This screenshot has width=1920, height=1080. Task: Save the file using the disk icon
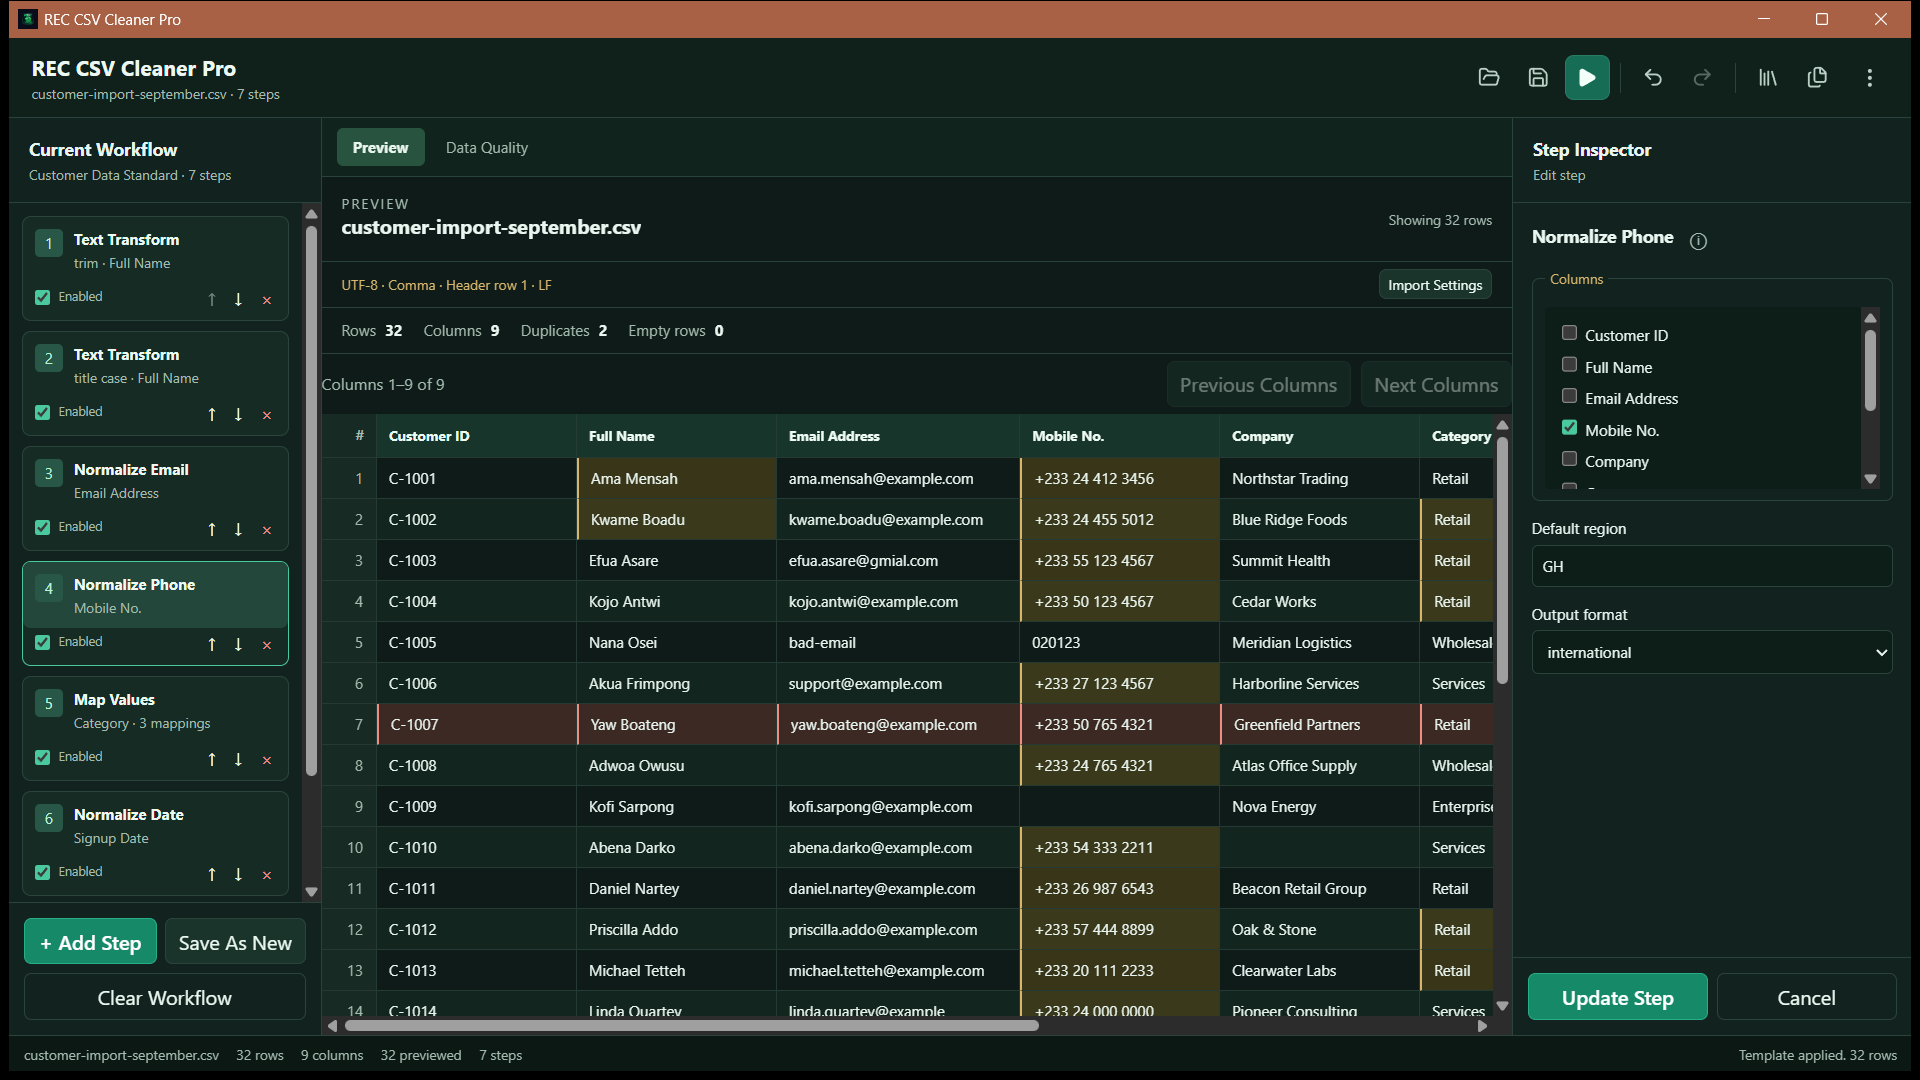1538,78
